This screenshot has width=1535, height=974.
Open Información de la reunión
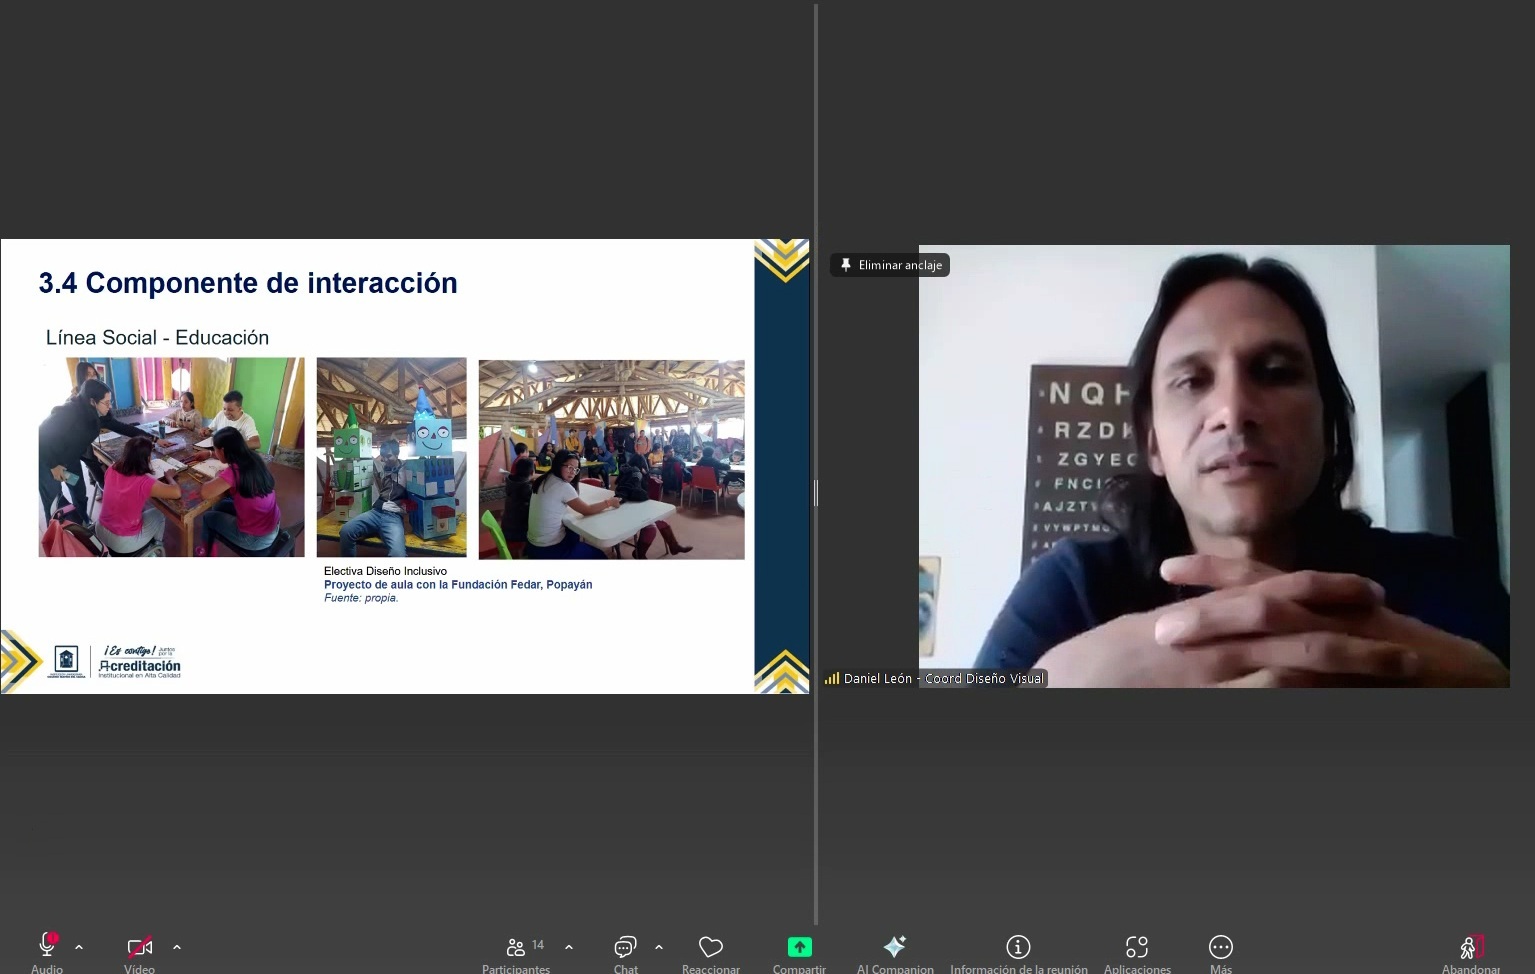[x=1018, y=952]
